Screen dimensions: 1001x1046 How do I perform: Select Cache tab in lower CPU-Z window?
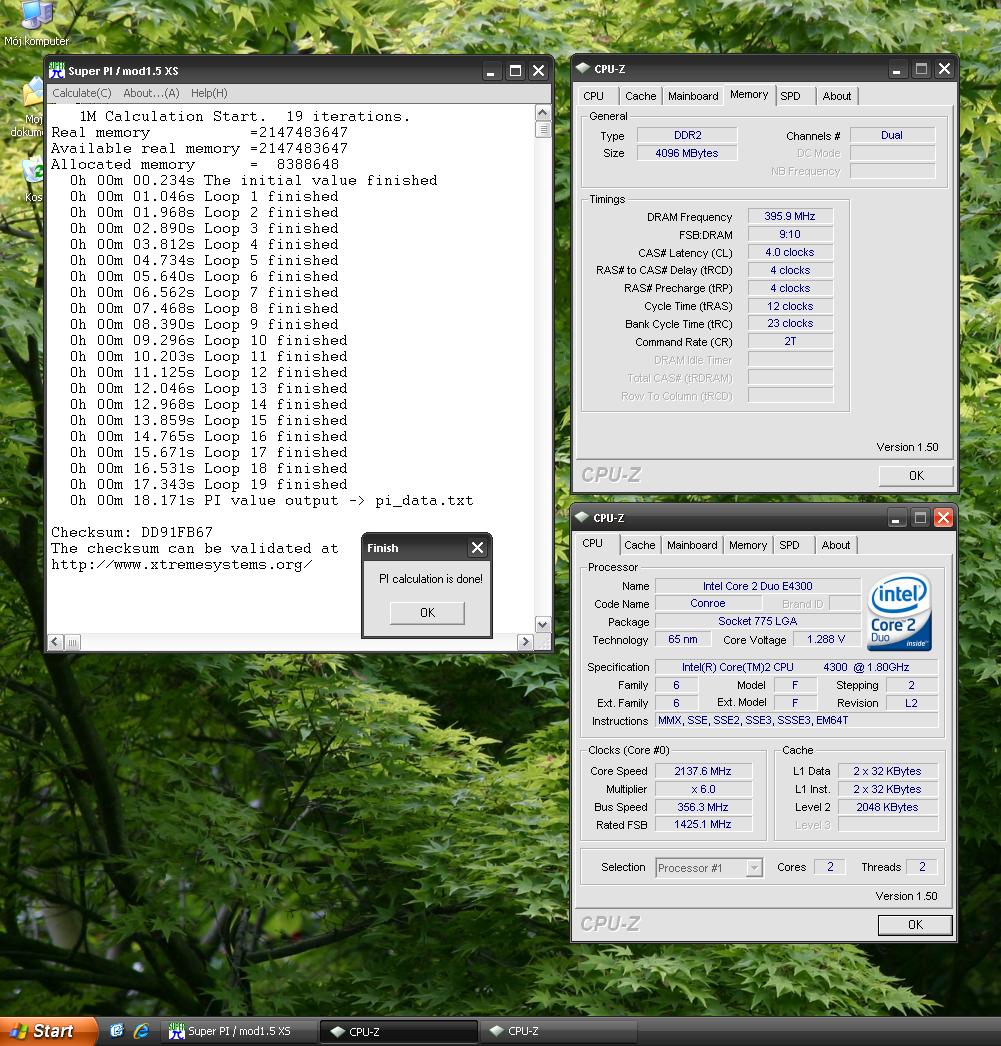[x=639, y=545]
